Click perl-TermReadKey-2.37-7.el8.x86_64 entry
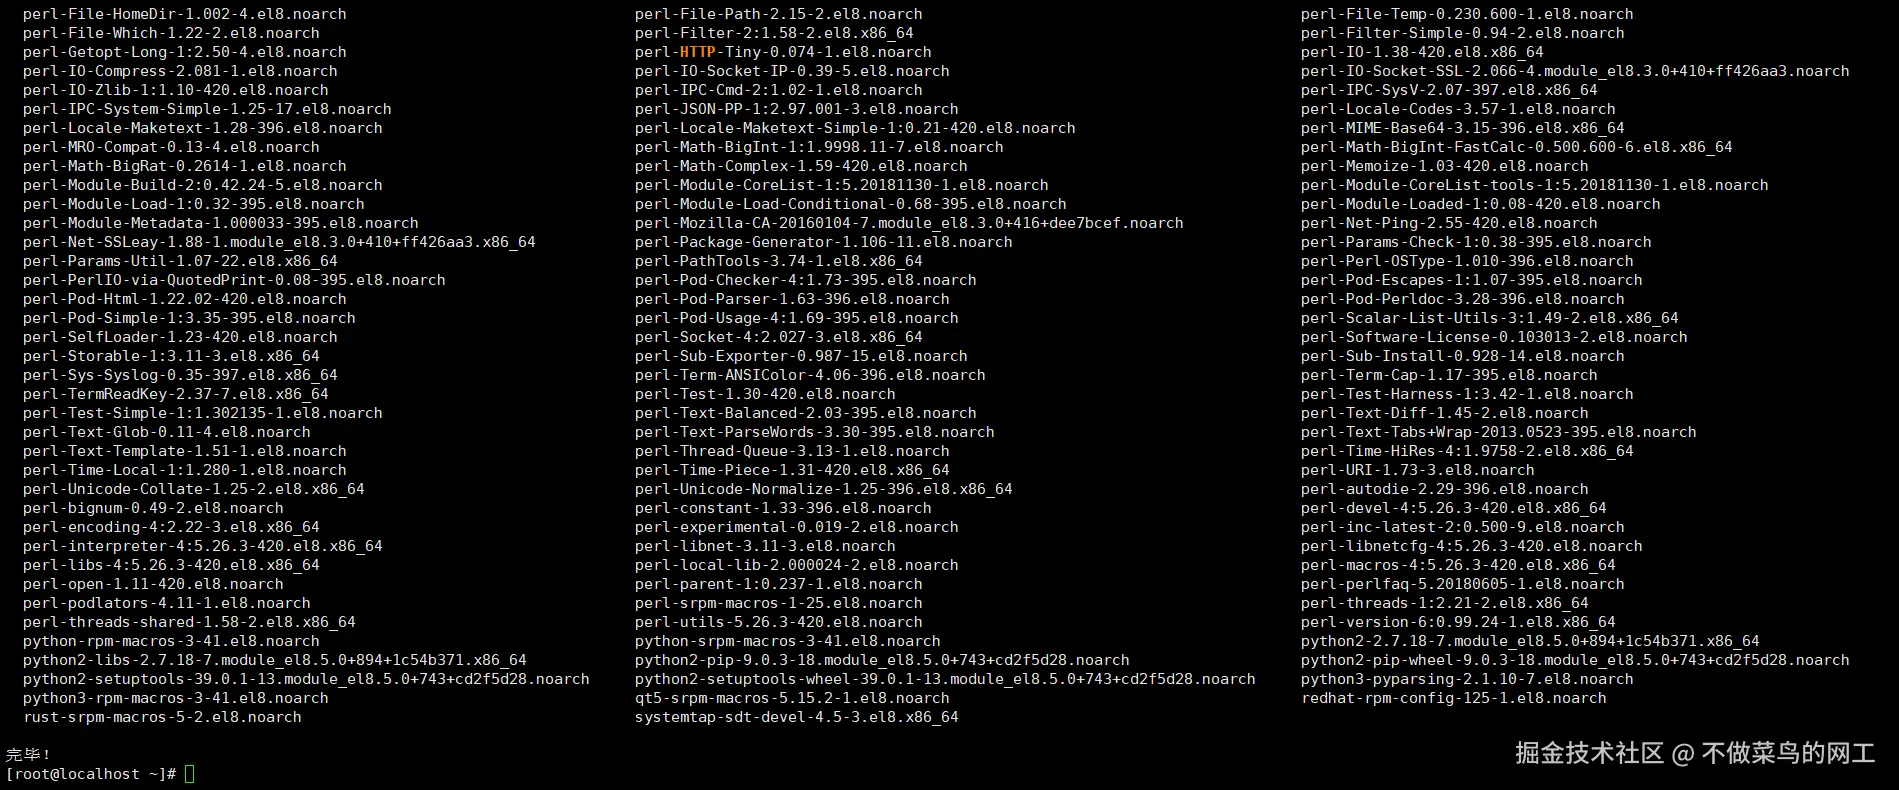Image resolution: width=1899 pixels, height=790 pixels. [x=176, y=394]
